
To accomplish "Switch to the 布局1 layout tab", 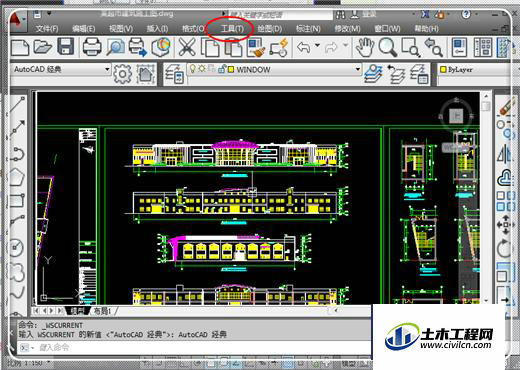I will click(x=102, y=311).
